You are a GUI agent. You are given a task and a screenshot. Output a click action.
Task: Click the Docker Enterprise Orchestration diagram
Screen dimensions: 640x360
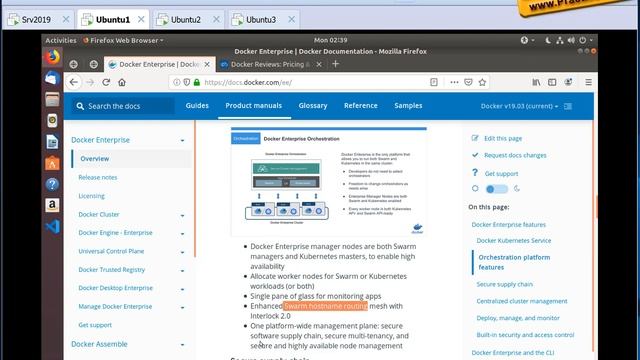[329, 182]
